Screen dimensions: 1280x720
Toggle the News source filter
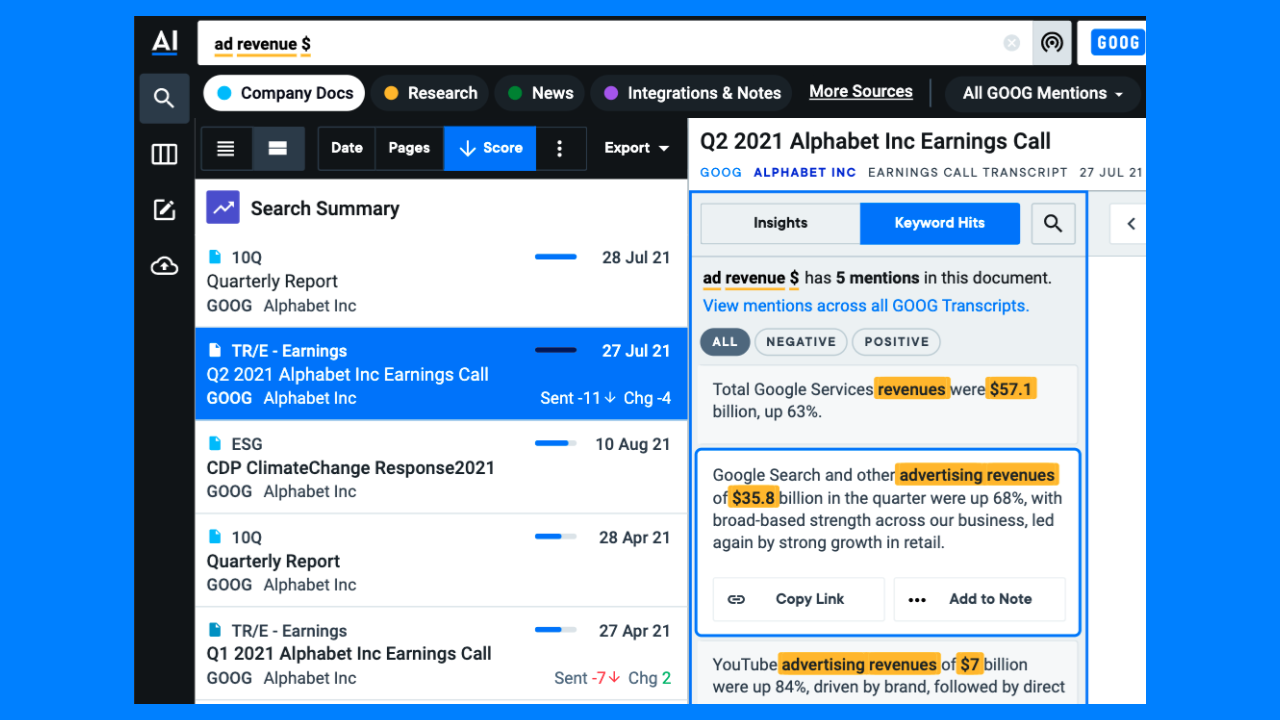coord(540,93)
